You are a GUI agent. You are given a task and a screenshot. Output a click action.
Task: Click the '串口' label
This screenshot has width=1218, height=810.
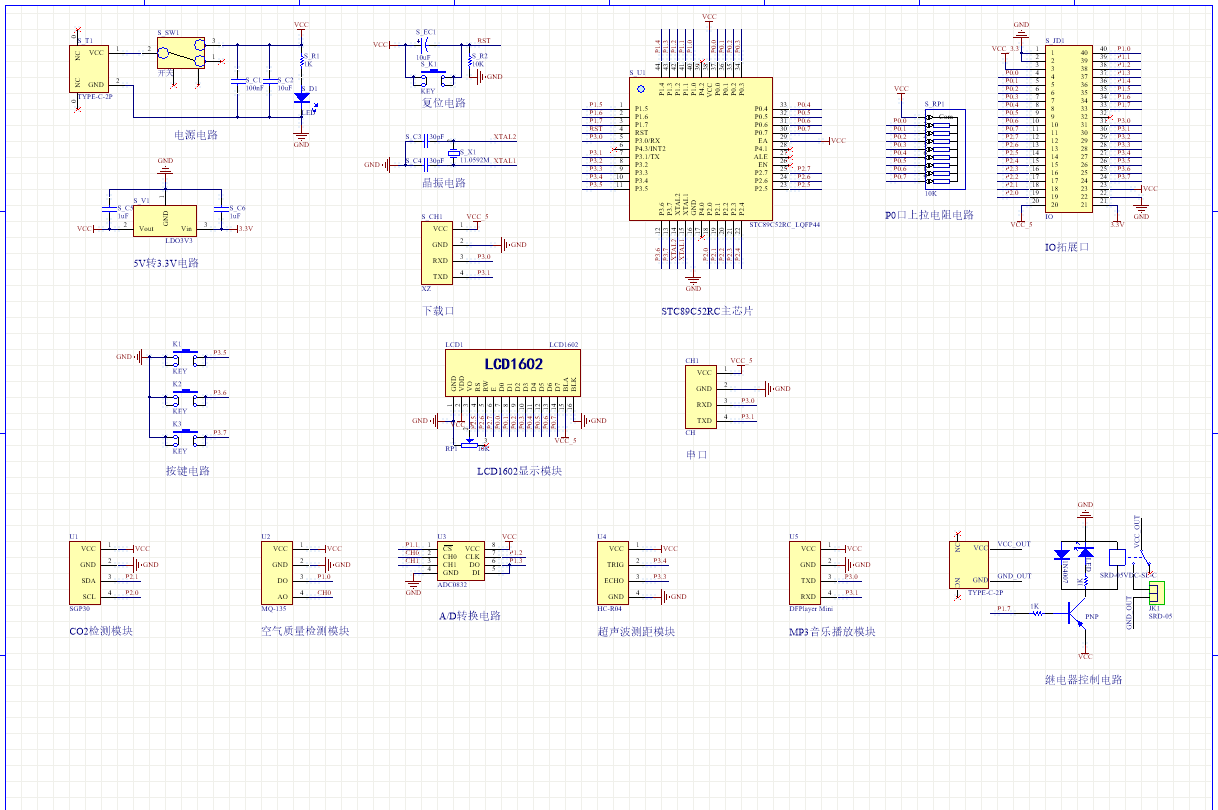[x=696, y=455]
